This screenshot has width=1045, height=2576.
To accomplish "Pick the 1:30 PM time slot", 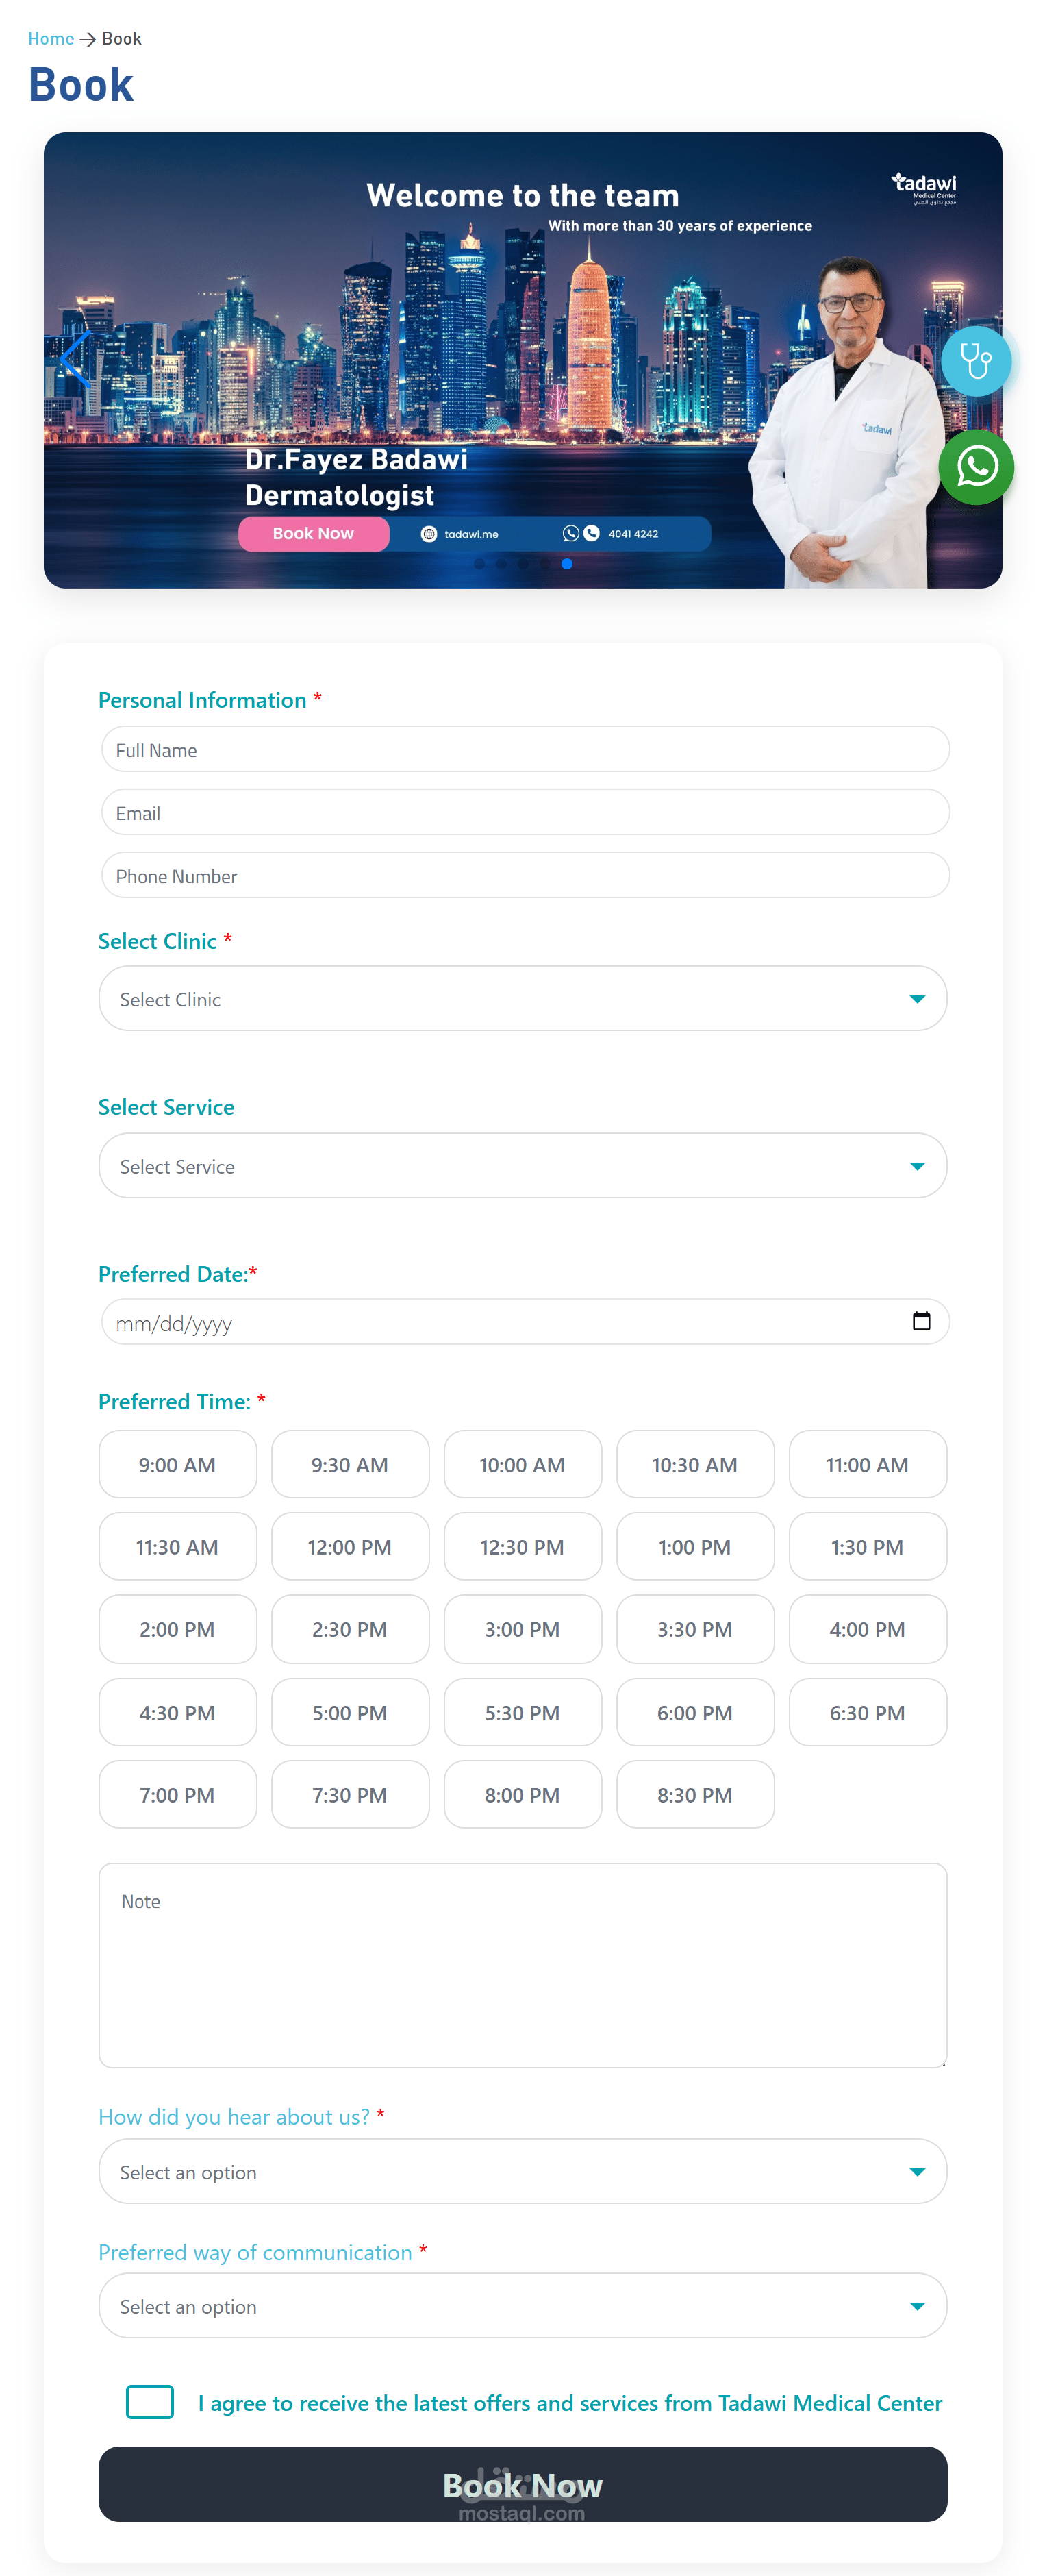I will point(867,1546).
